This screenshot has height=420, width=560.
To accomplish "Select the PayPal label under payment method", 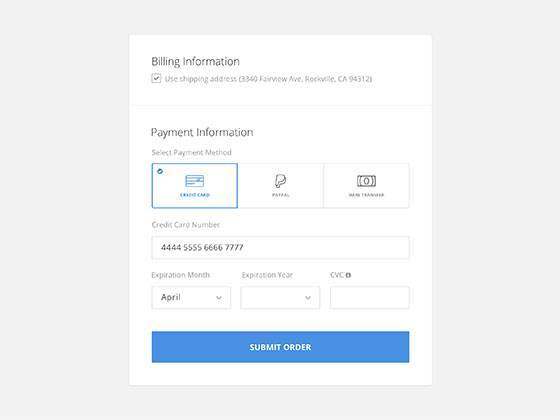I will 281,195.
